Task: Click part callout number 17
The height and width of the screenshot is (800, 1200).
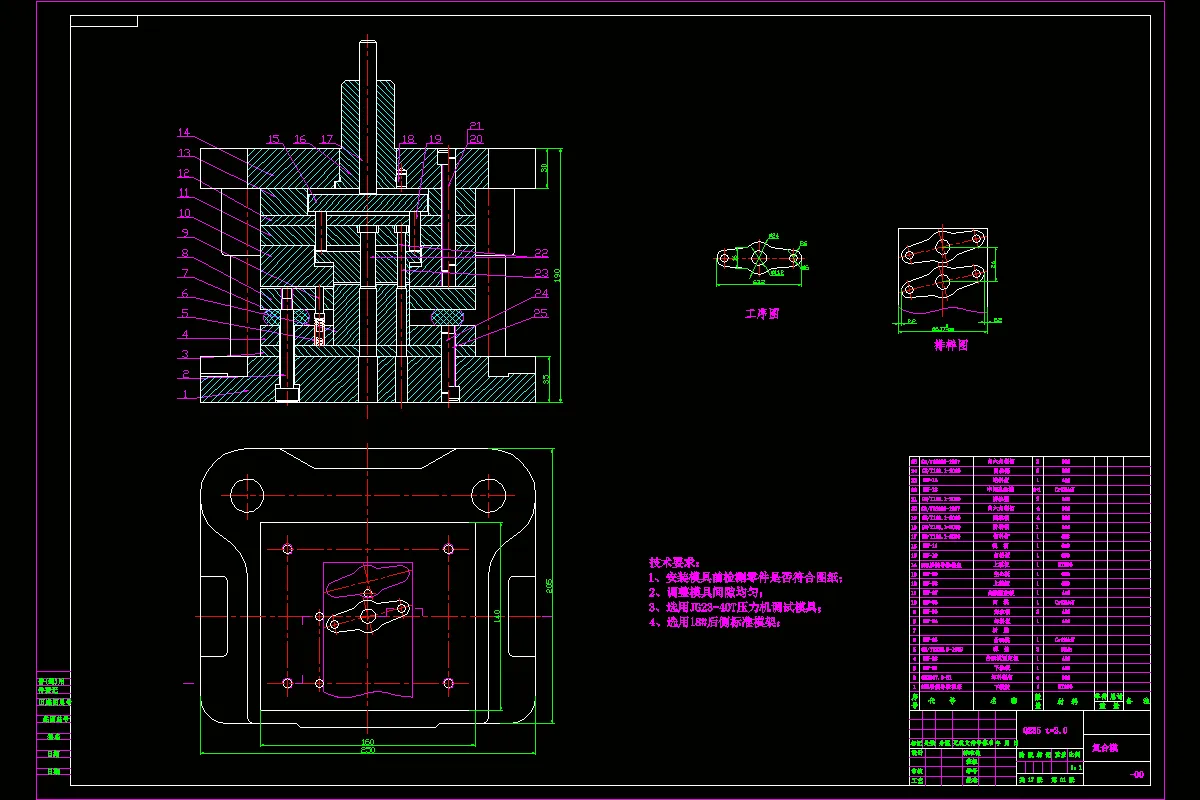Action: (326, 139)
